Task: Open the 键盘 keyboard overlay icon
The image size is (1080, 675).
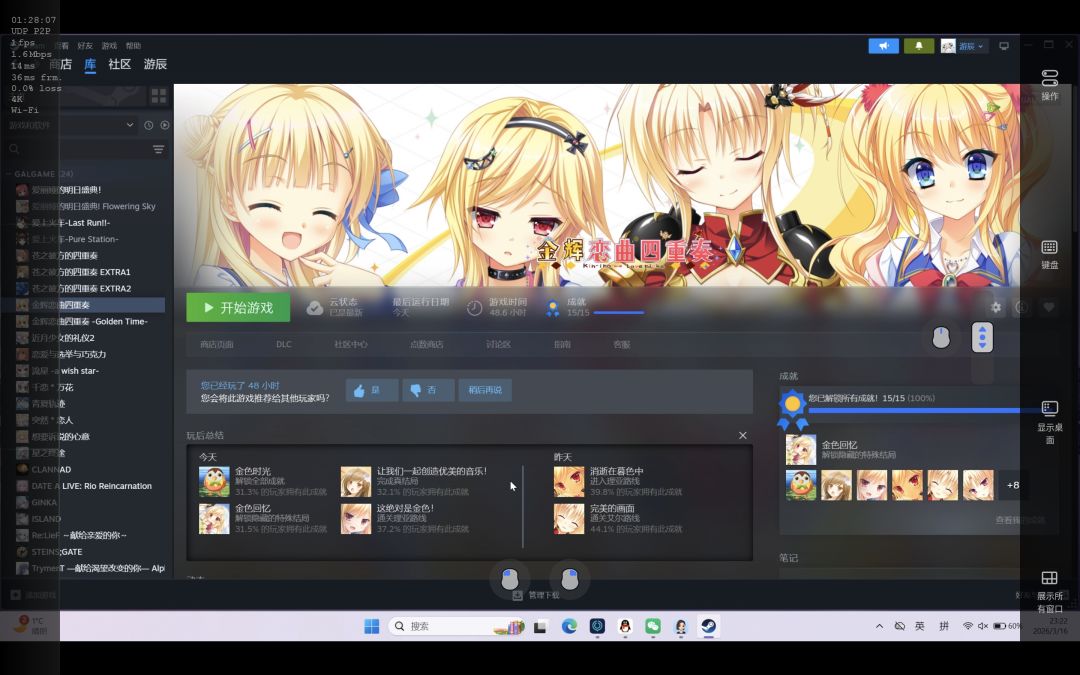Action: 1049,254
